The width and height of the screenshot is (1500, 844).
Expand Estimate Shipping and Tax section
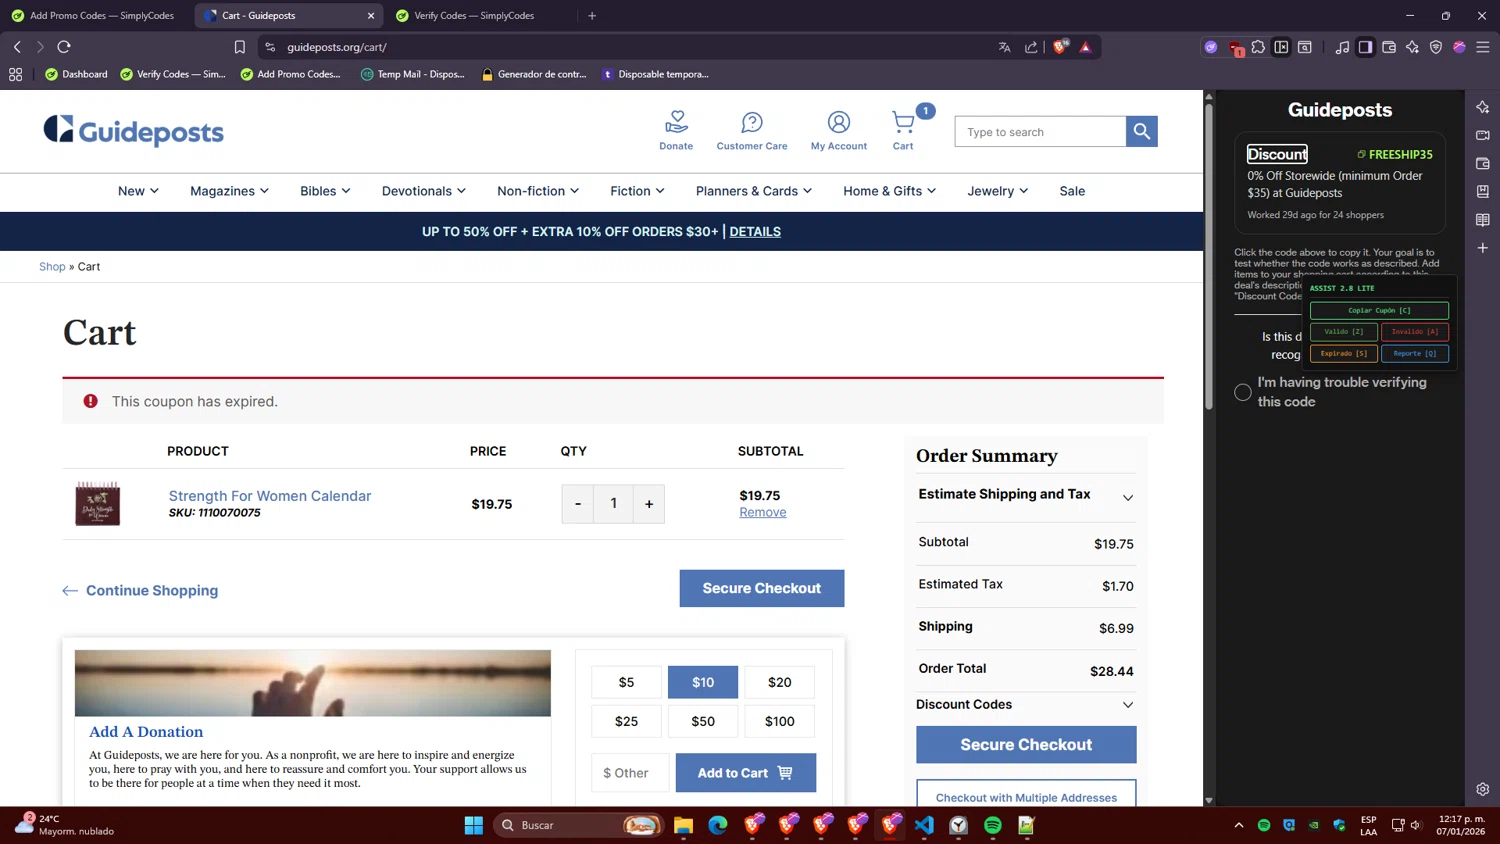coord(1026,495)
